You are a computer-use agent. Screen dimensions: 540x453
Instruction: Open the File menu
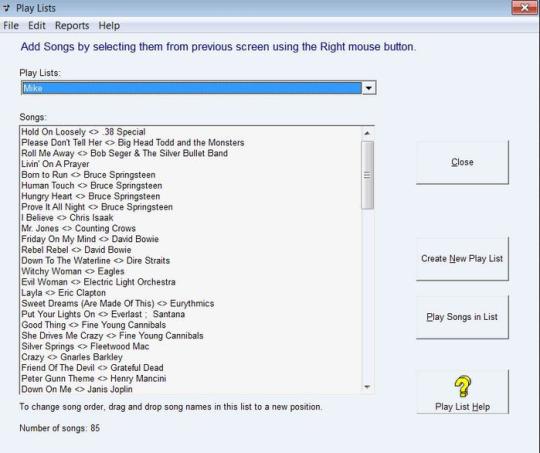11,25
